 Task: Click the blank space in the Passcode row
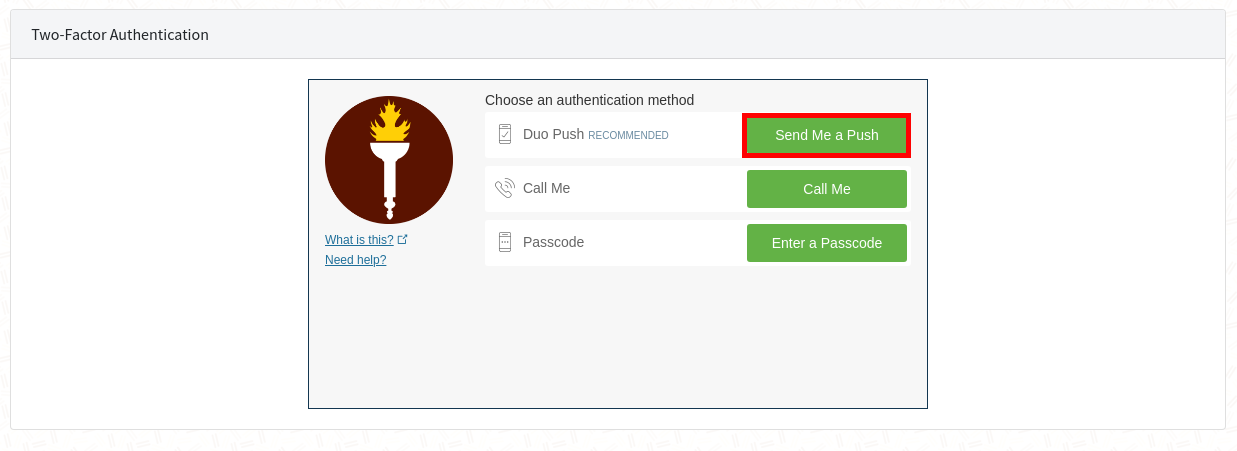coord(660,243)
